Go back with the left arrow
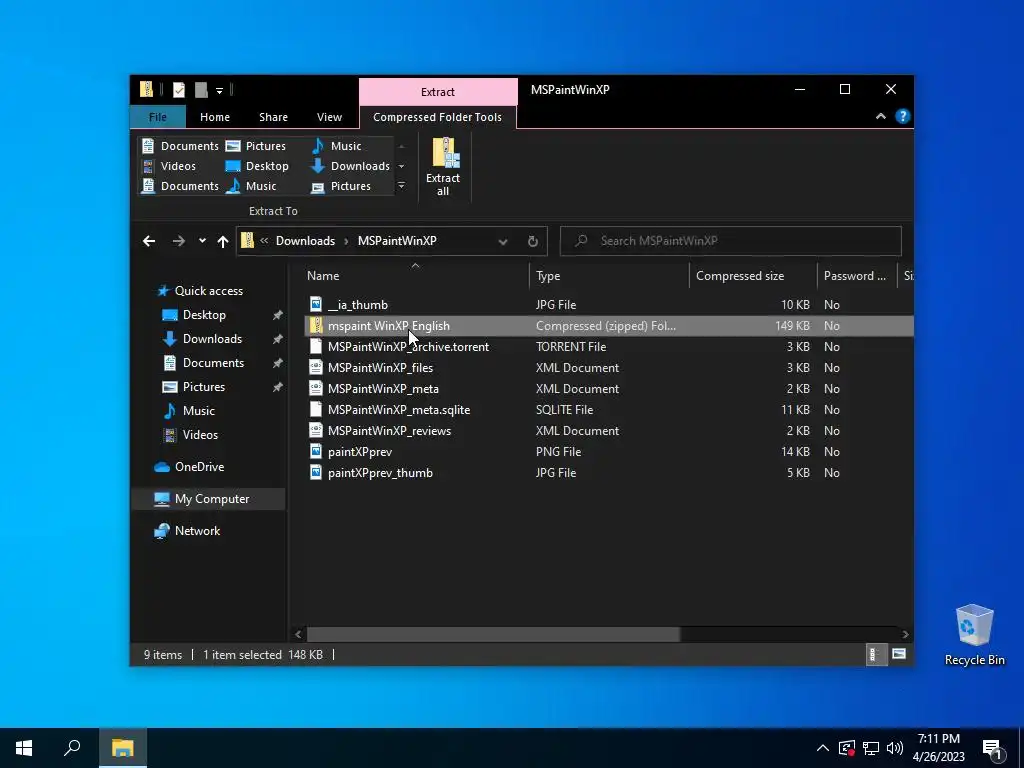This screenshot has height=768, width=1024. 149,241
